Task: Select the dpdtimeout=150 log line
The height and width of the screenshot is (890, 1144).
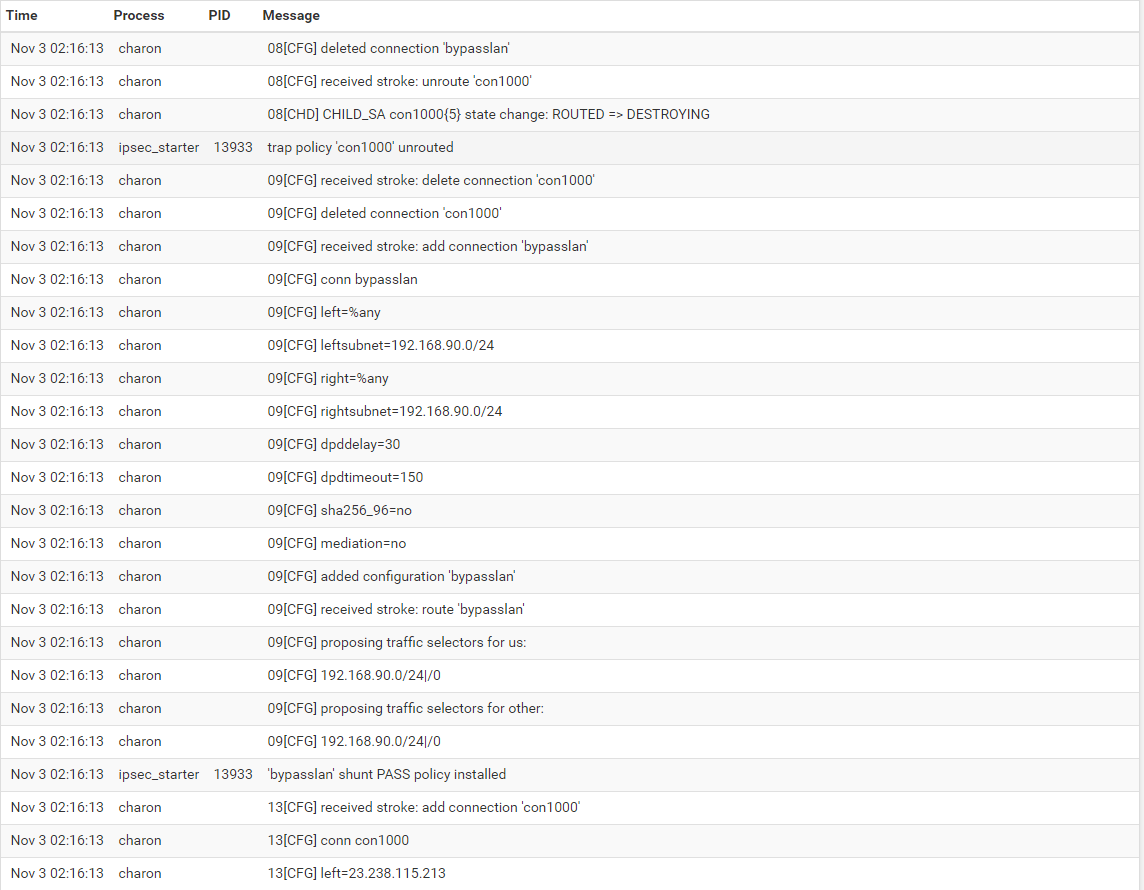Action: point(345,477)
